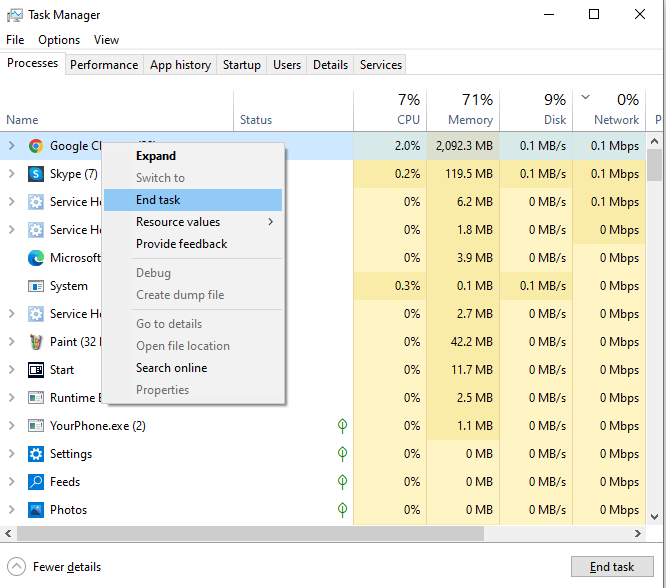The width and height of the screenshot is (666, 588).
Task: Expand the Settings process group
Action: tap(11, 454)
